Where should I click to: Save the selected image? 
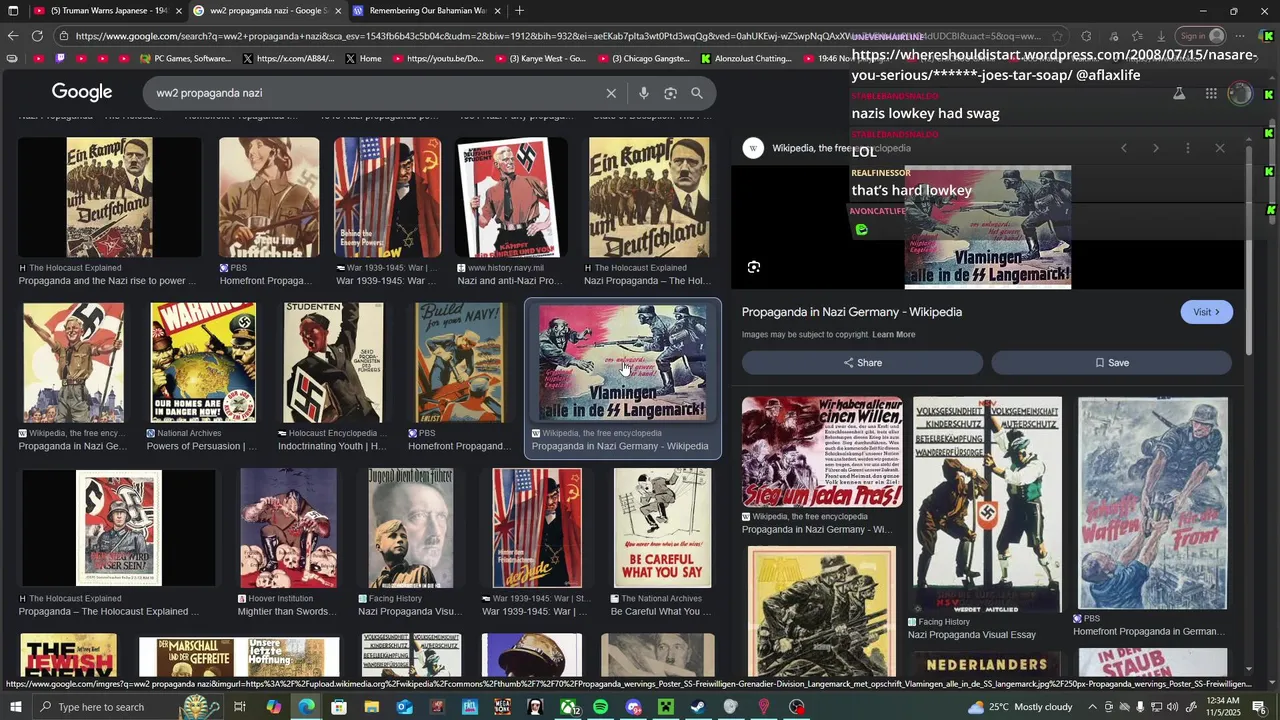point(1111,363)
